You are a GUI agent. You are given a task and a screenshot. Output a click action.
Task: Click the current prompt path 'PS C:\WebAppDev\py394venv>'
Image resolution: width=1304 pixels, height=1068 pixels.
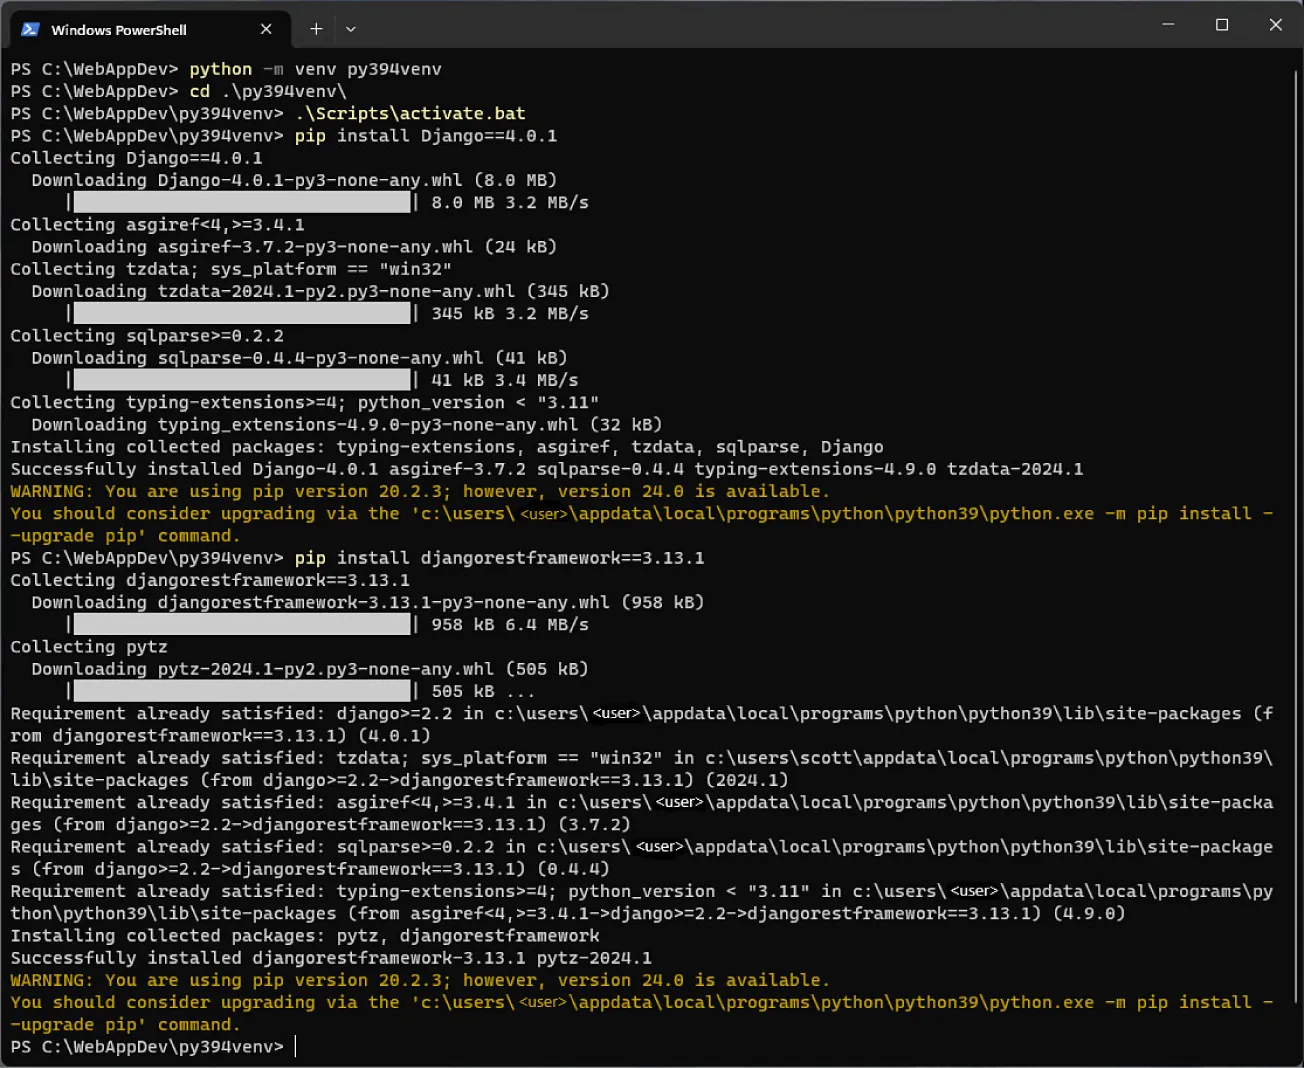[x=147, y=1046]
